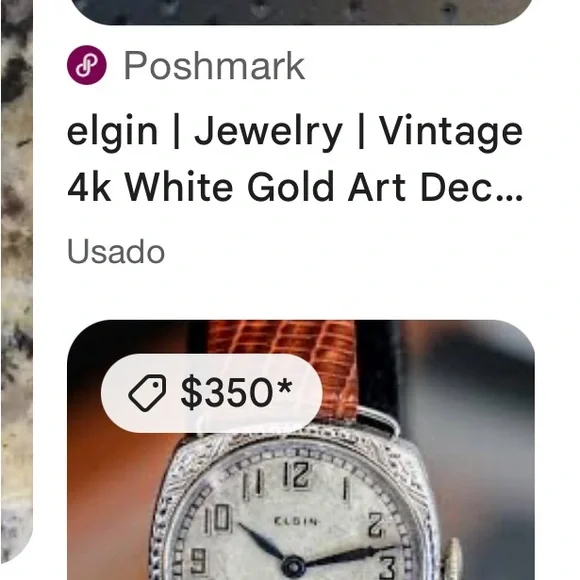
Task: Click the round Poshmark logo icon
Action: coord(87,65)
